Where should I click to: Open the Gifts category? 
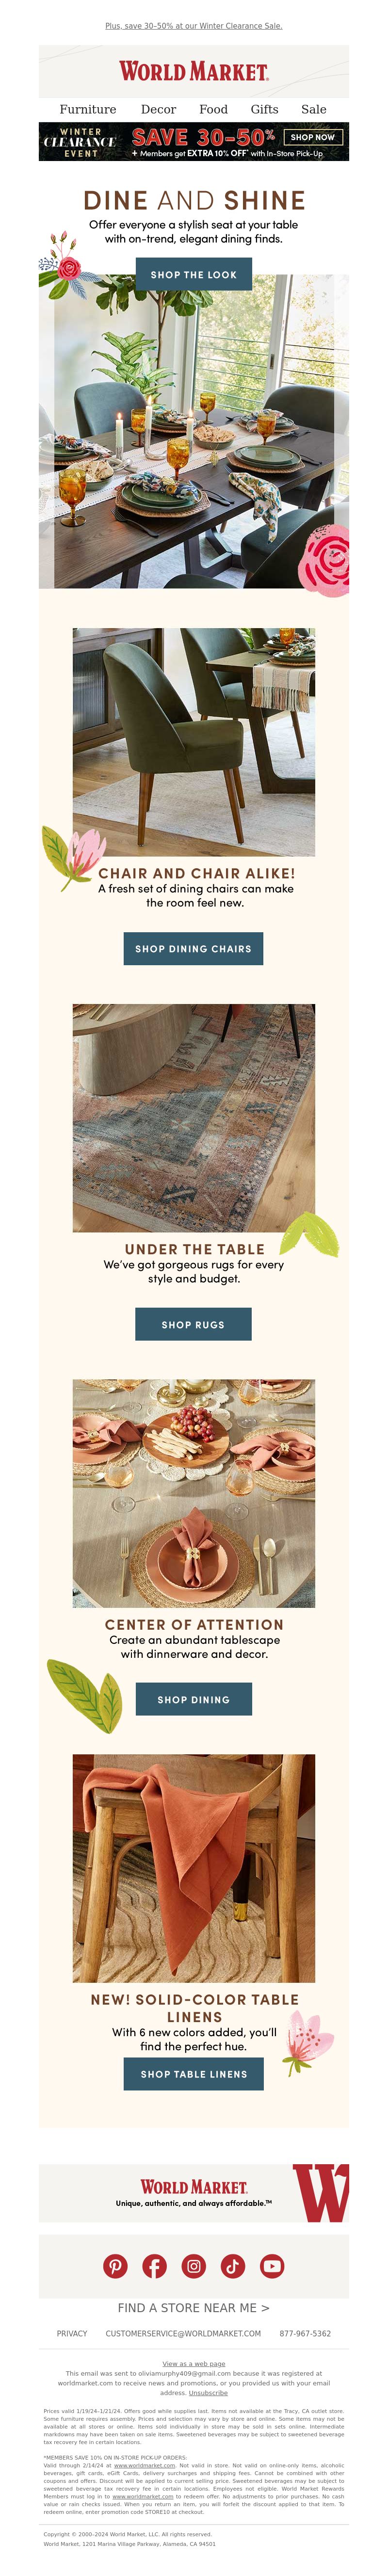[x=265, y=109]
